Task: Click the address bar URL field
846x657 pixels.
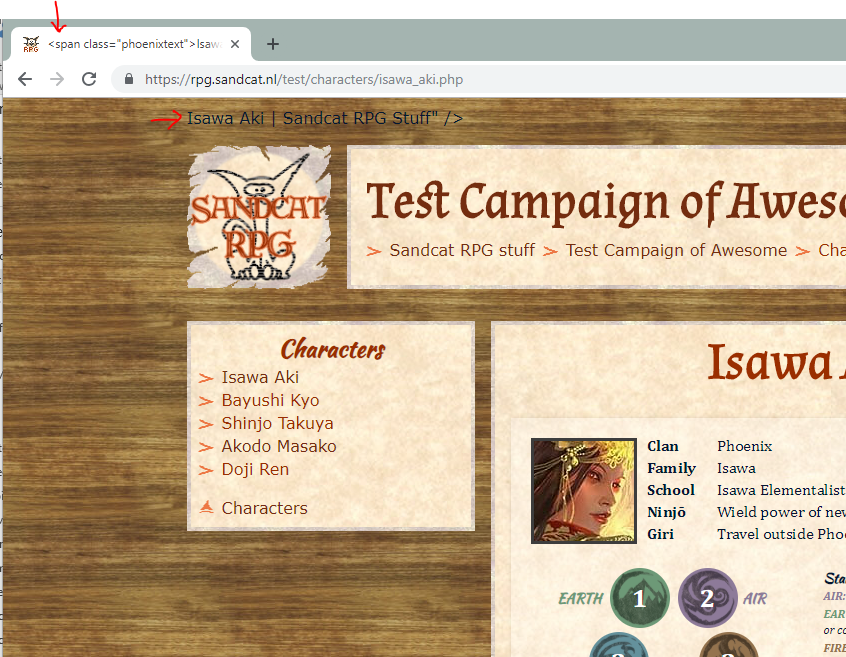Action: click(400, 79)
